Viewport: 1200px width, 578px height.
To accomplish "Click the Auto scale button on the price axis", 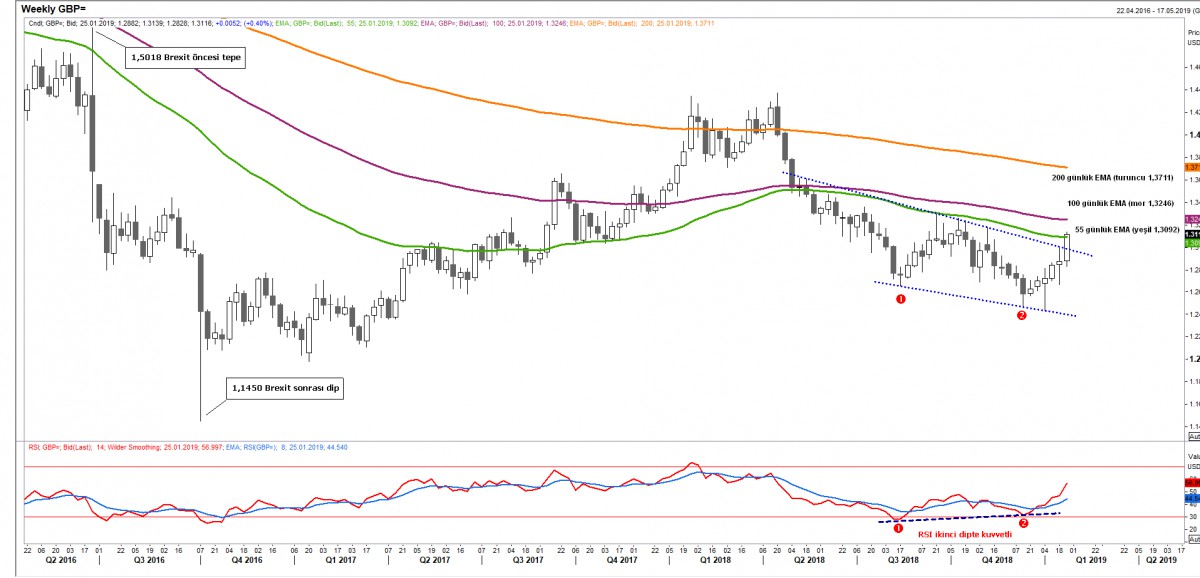I will (x=1193, y=465).
